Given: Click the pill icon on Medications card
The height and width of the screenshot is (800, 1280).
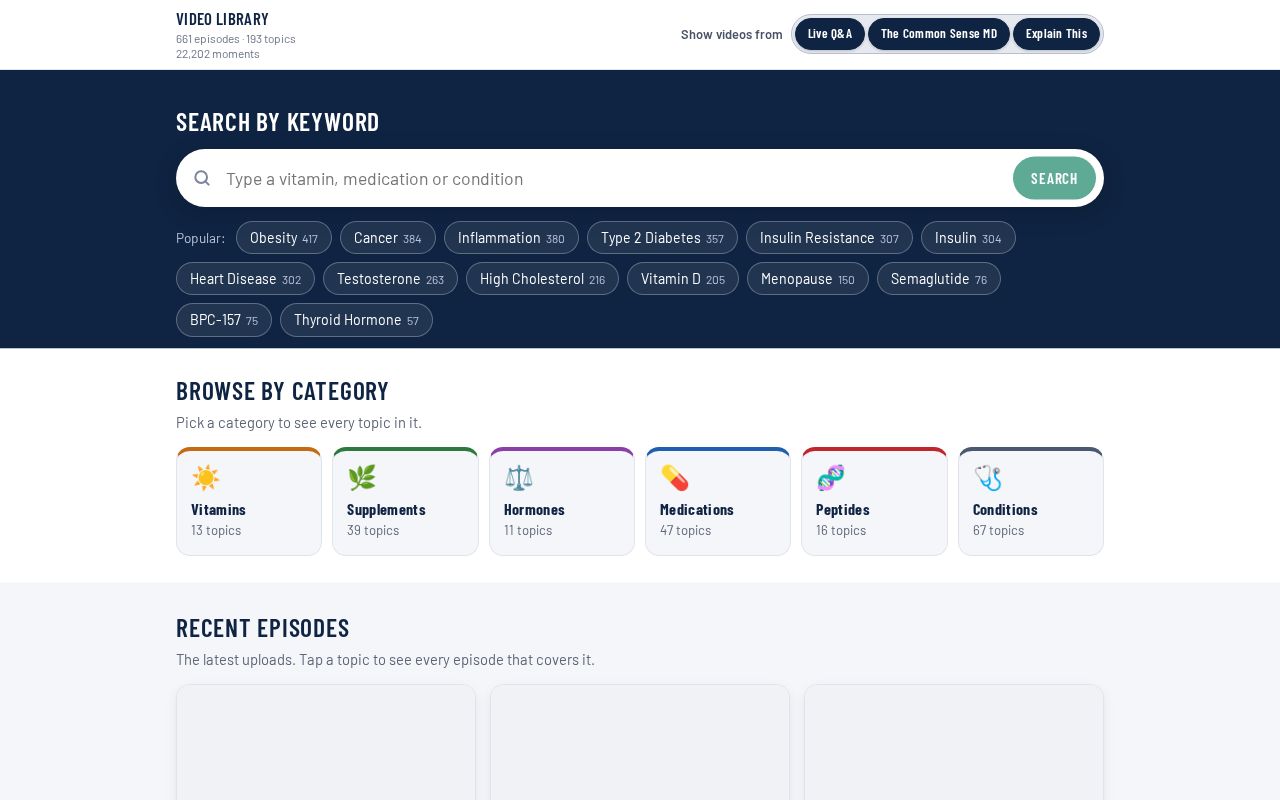Looking at the screenshot, I should [x=675, y=478].
